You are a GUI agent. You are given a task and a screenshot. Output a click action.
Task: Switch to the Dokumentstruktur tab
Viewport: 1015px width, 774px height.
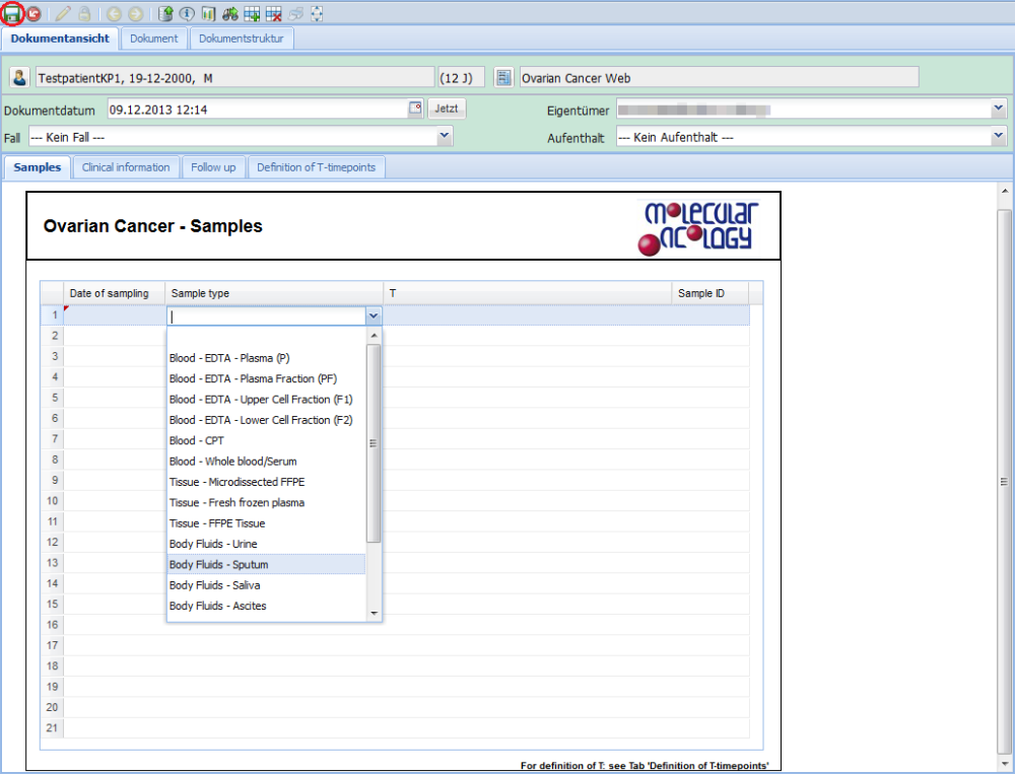tap(241, 39)
